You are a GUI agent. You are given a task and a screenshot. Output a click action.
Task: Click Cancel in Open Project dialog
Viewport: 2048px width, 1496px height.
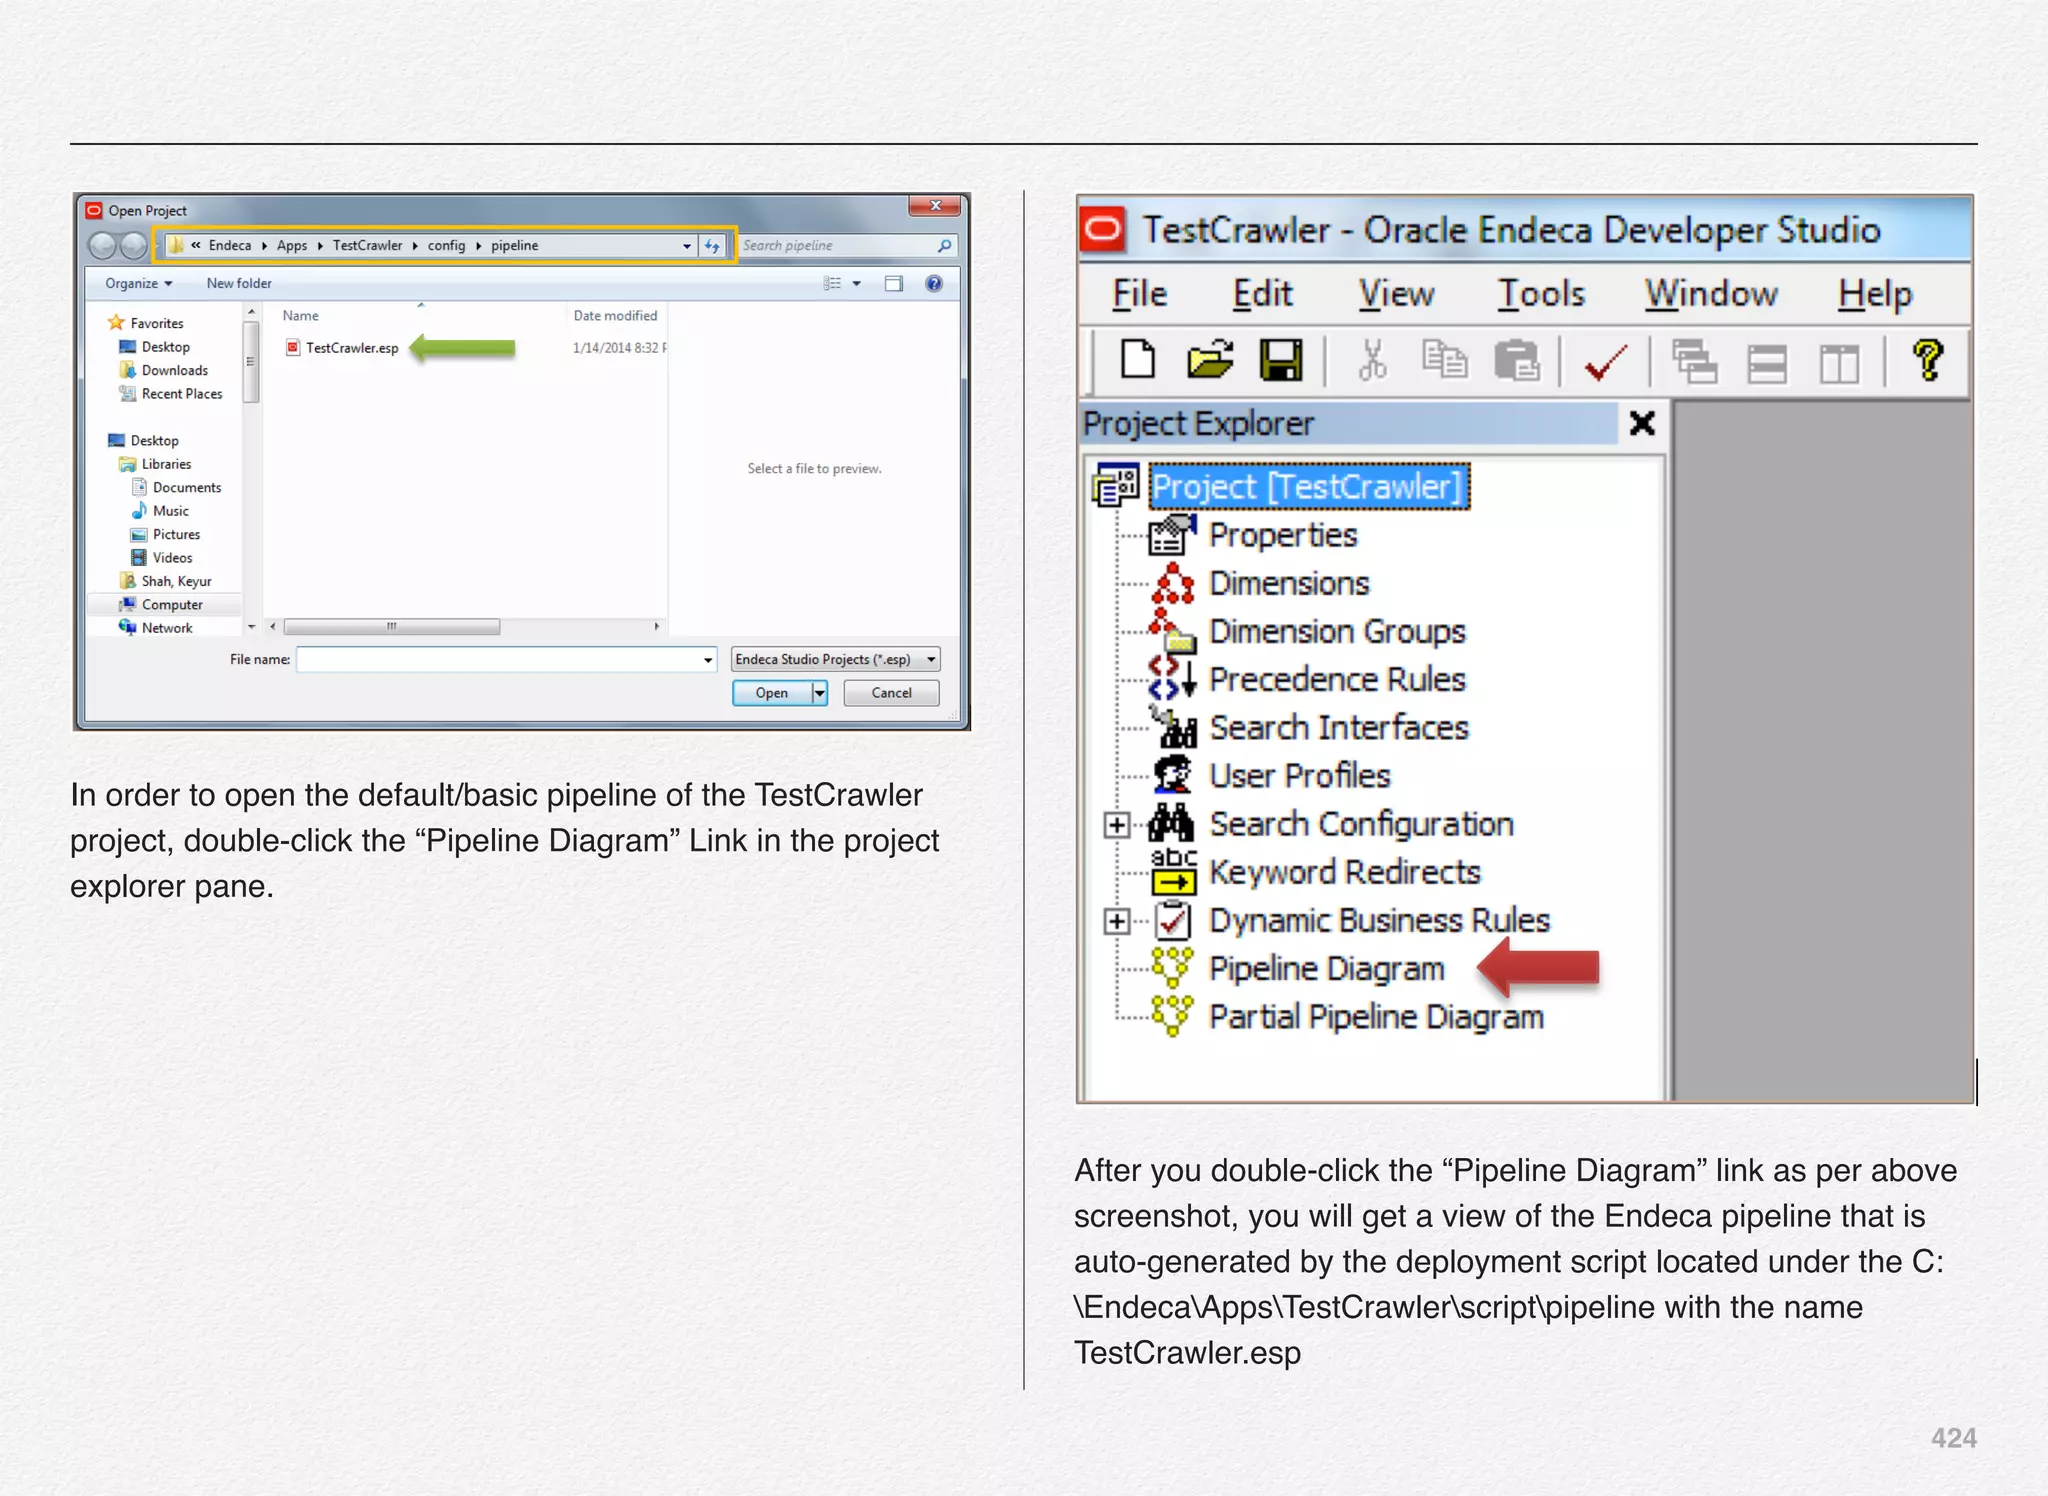(891, 693)
